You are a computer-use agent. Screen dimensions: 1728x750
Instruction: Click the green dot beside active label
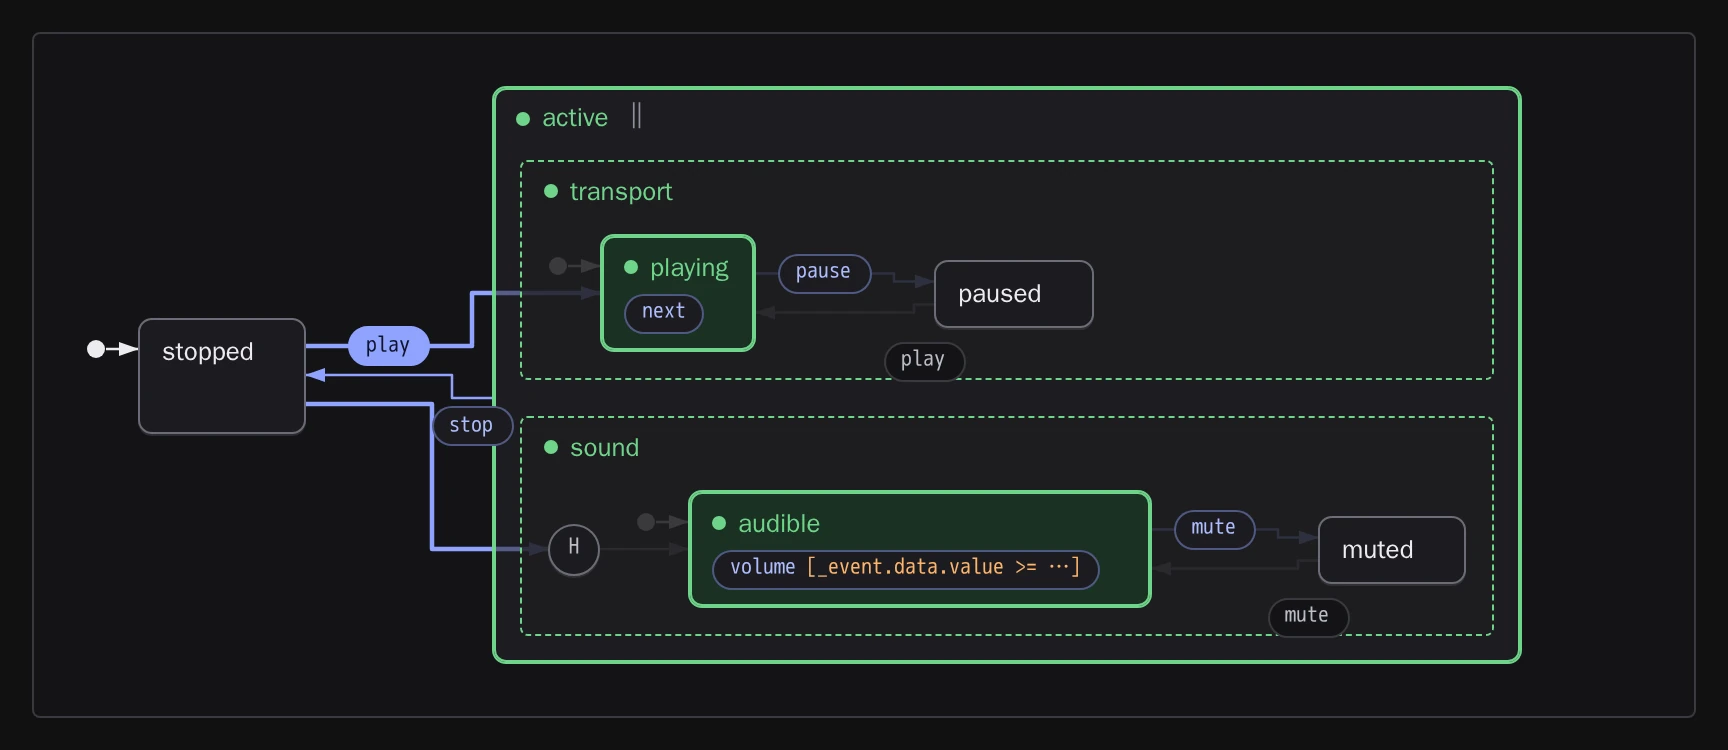point(522,119)
